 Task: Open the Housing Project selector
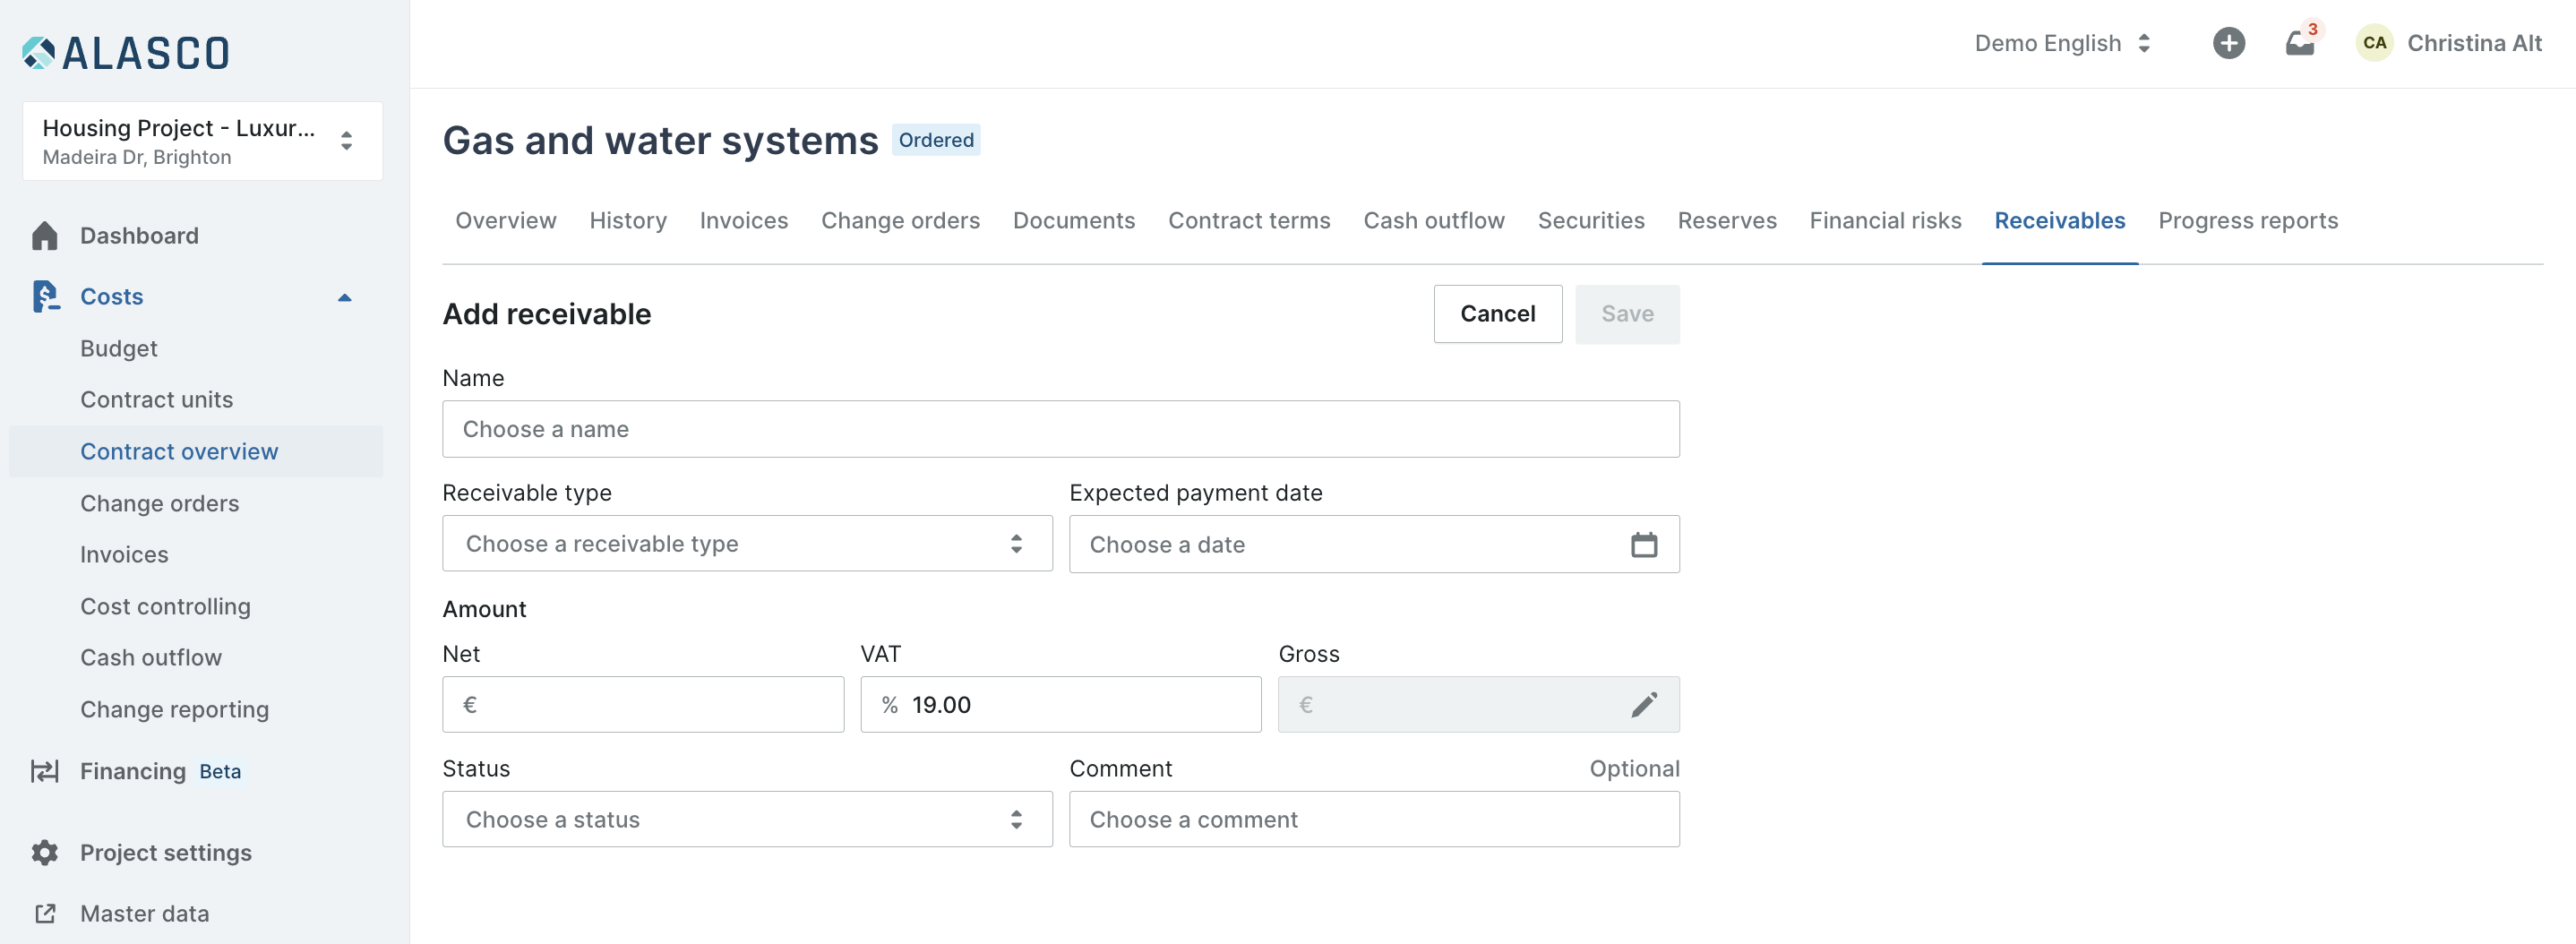[x=203, y=141]
